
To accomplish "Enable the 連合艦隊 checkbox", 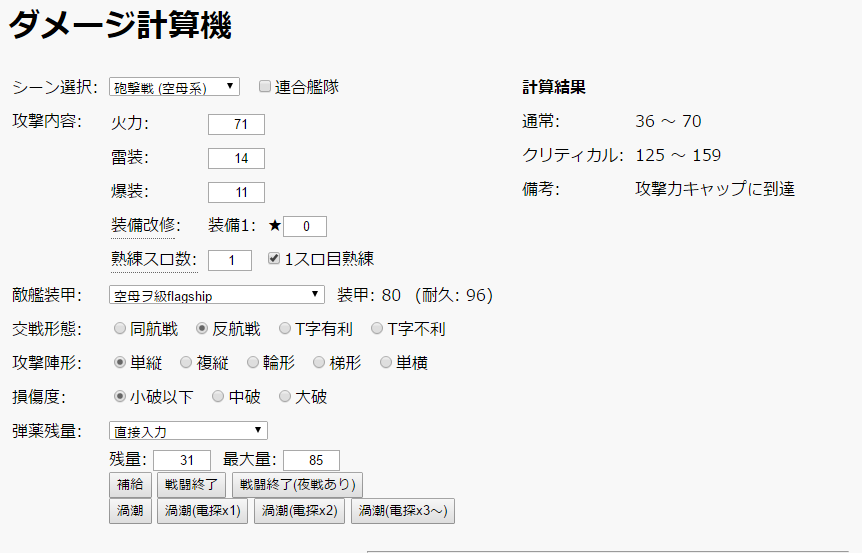I will (265, 87).
